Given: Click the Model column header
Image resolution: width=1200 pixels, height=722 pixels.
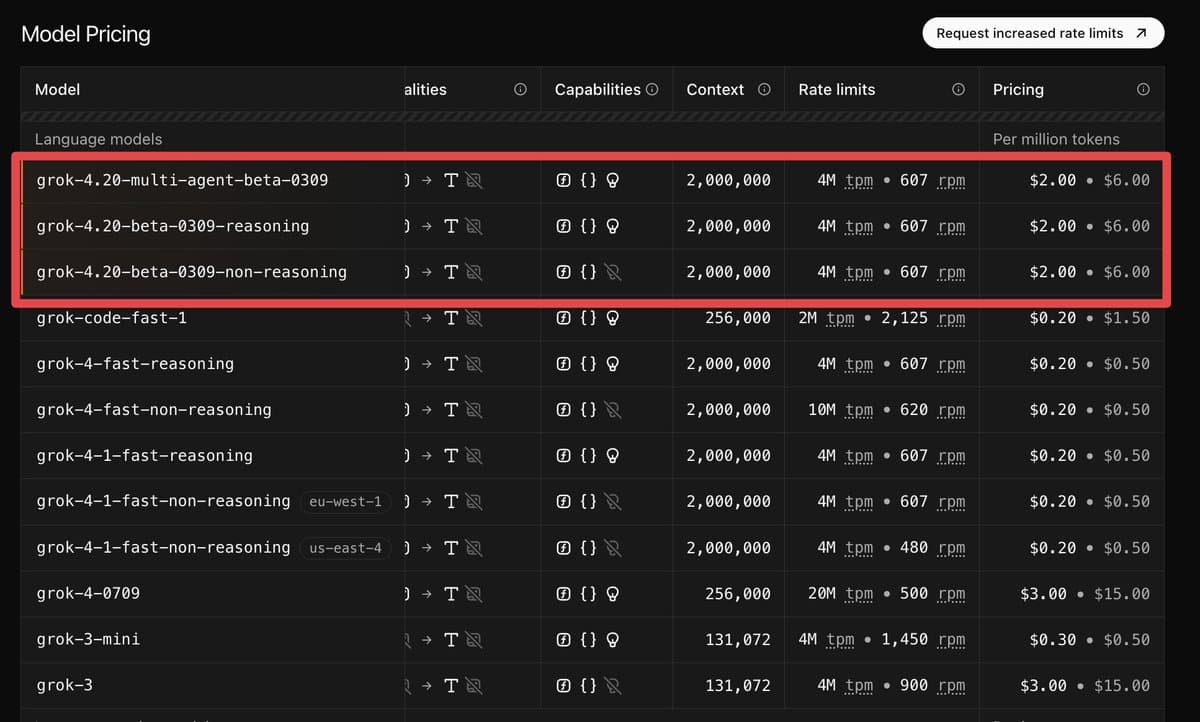Looking at the screenshot, I should click(58, 89).
